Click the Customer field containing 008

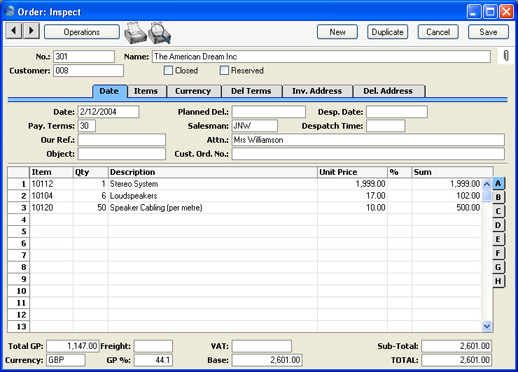coord(88,71)
